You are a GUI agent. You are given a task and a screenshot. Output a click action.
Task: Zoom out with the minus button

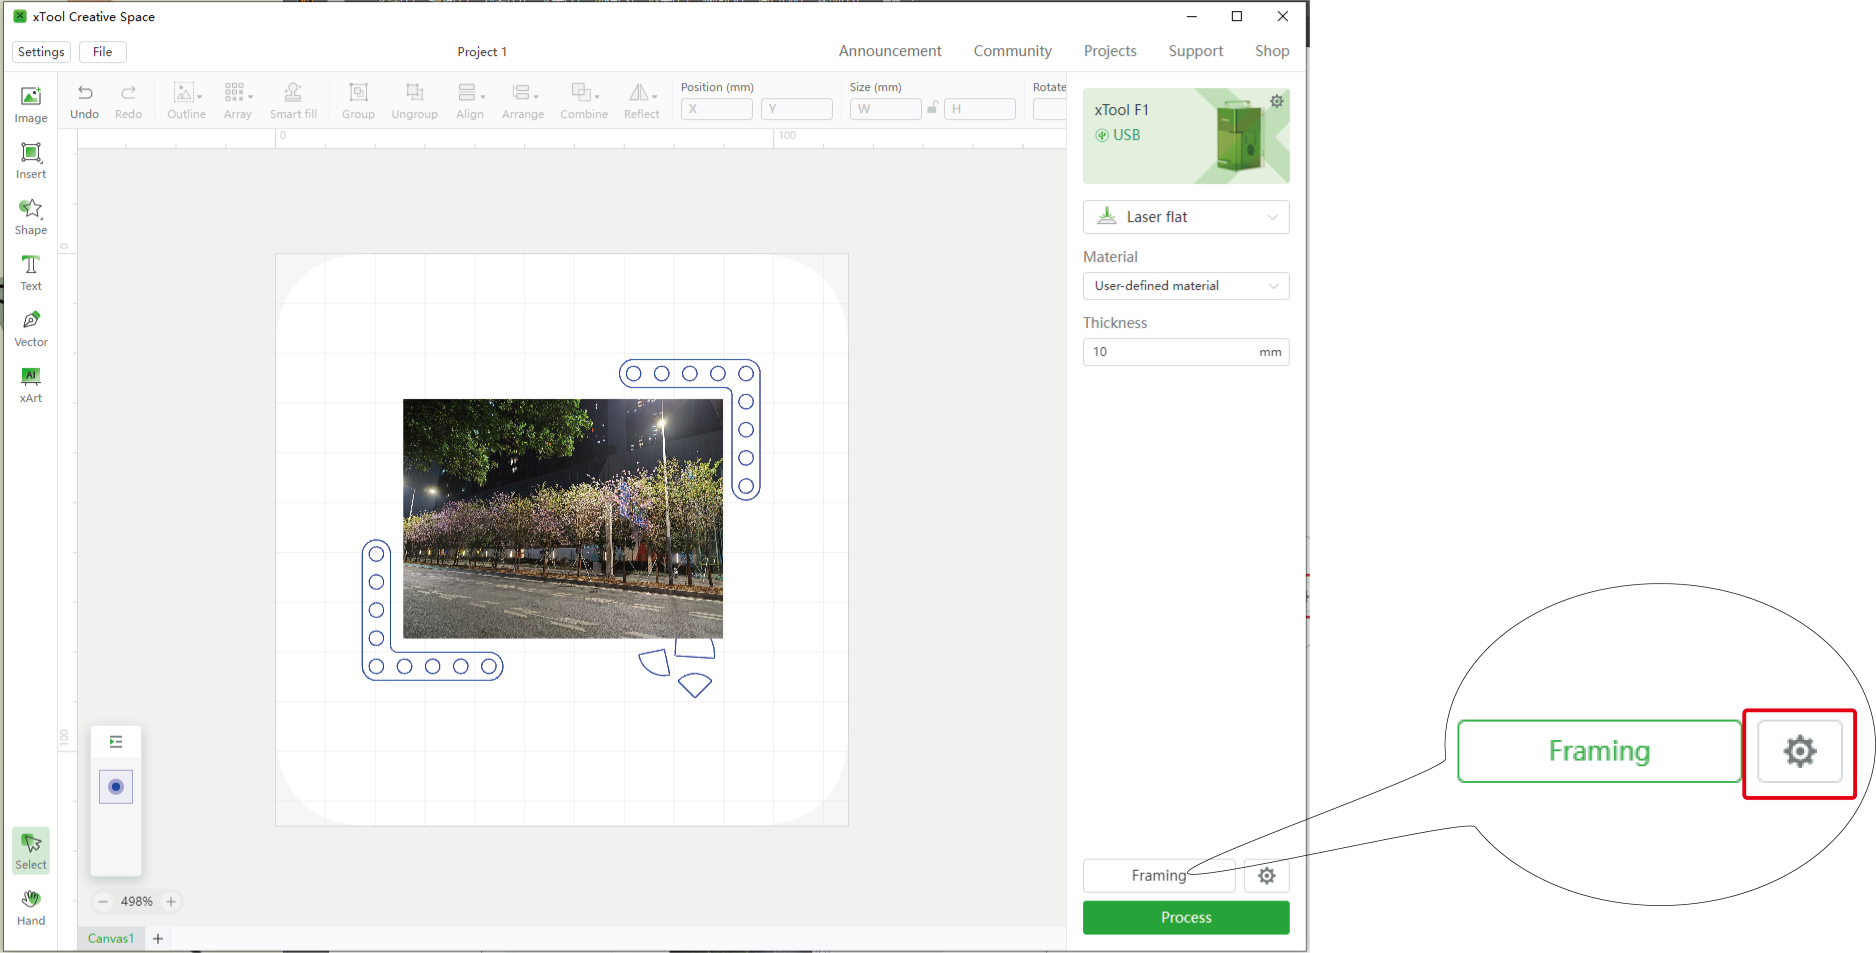tap(102, 901)
